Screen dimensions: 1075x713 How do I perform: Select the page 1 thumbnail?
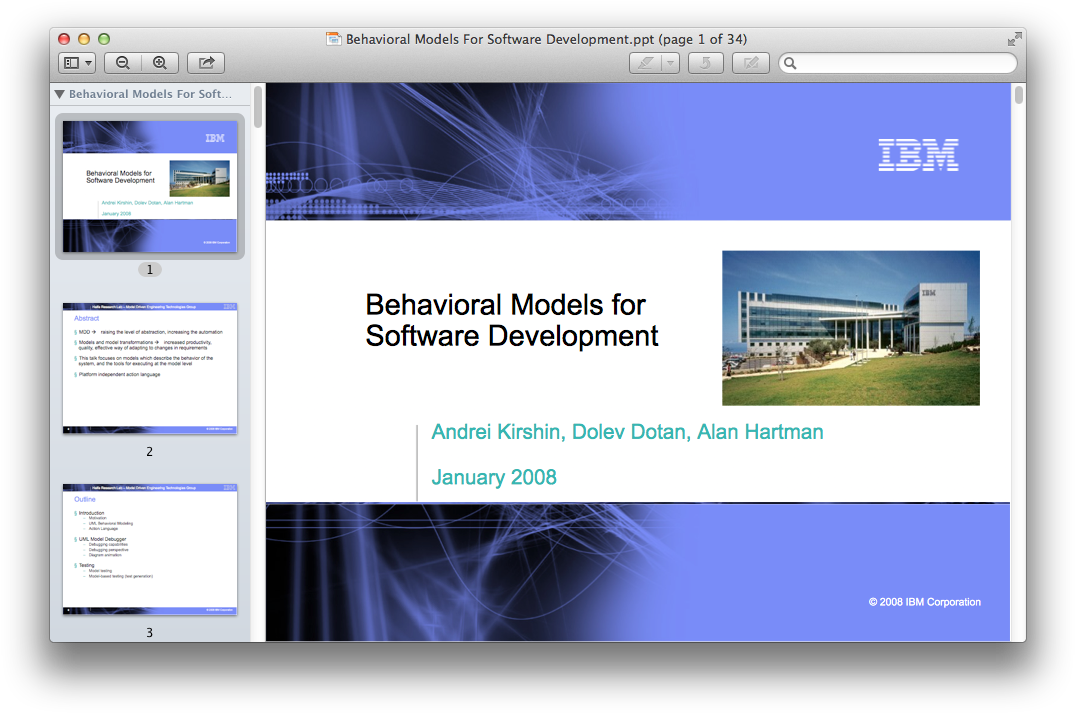pos(150,186)
